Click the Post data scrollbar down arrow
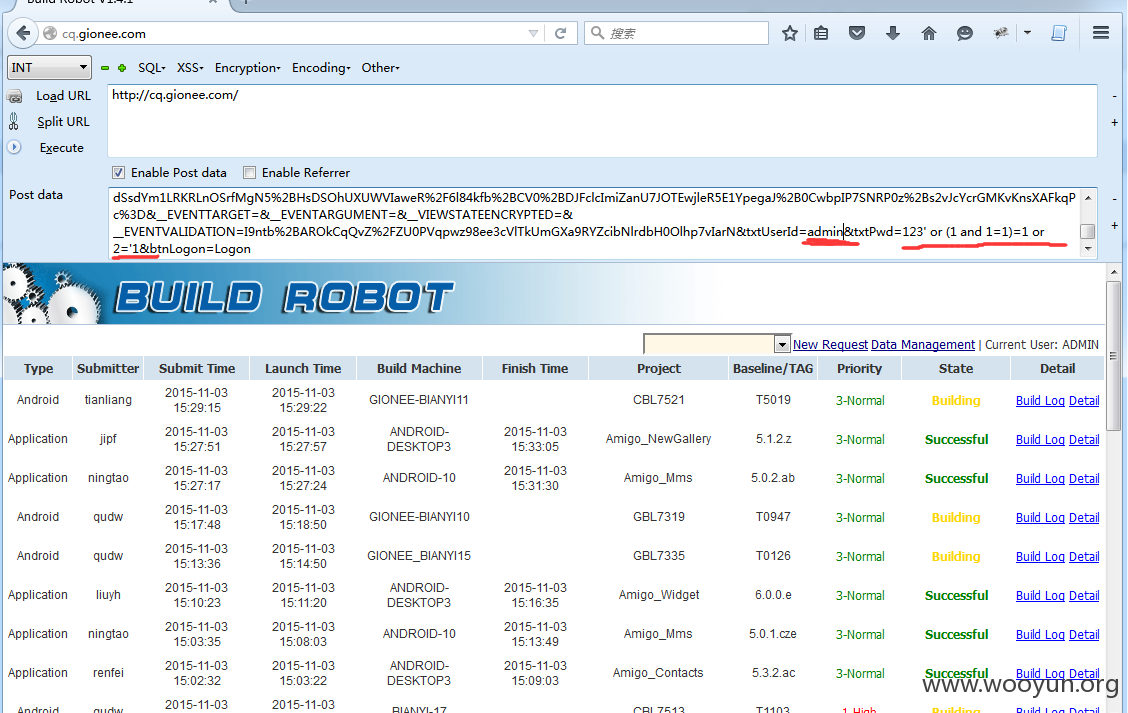Viewport: 1128px width, 713px height. [1088, 249]
